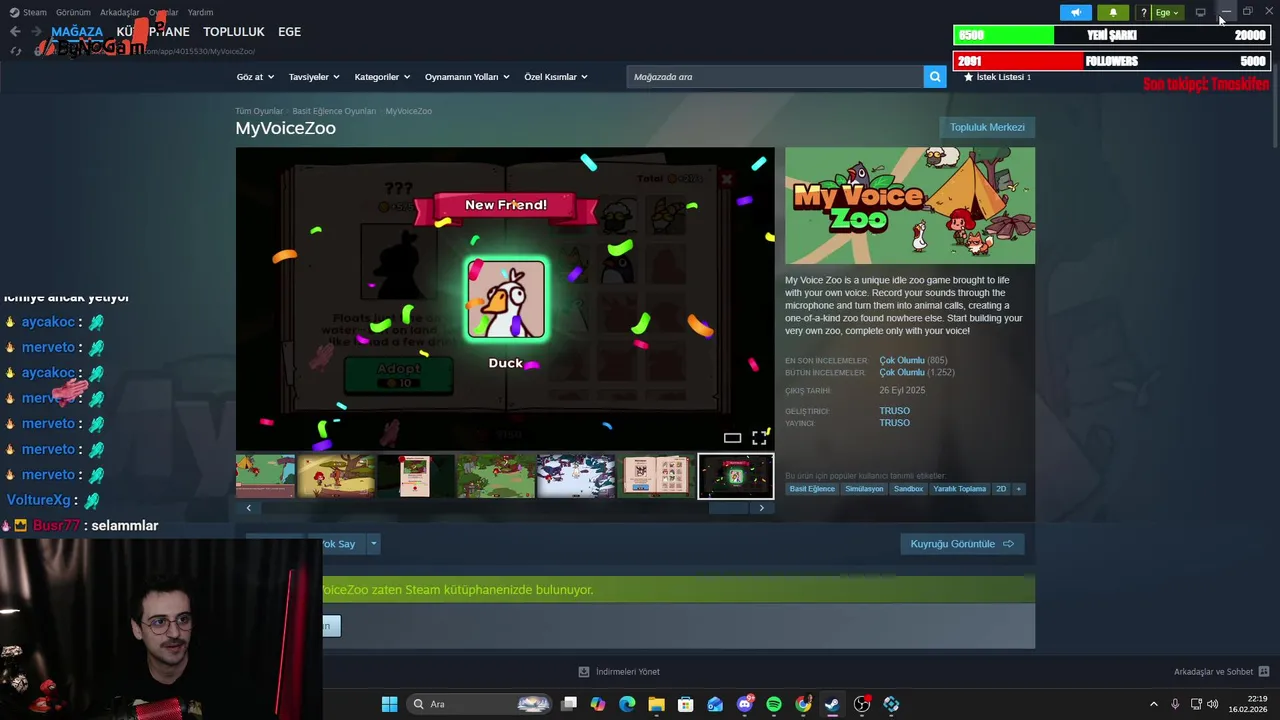Switch to the TOPLULUK tab
Image resolution: width=1280 pixels, height=720 pixels.
click(x=234, y=32)
